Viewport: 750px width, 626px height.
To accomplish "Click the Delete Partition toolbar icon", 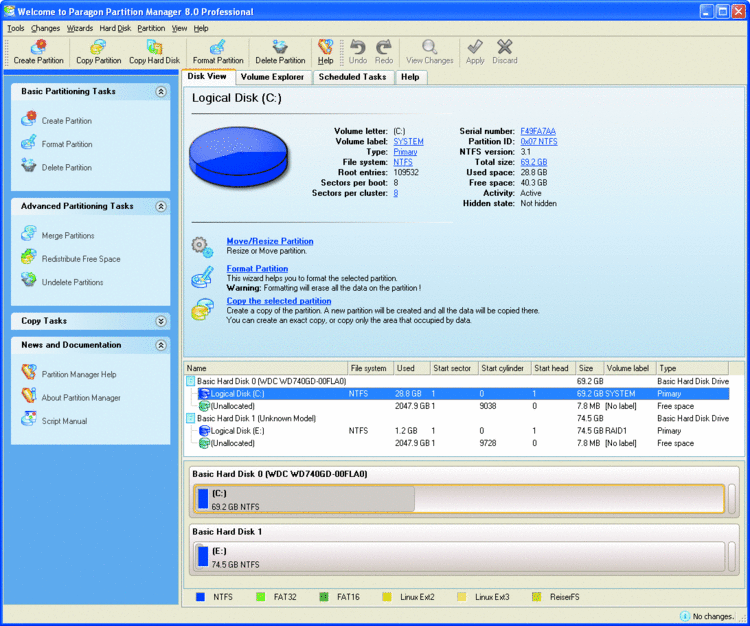I will point(280,47).
